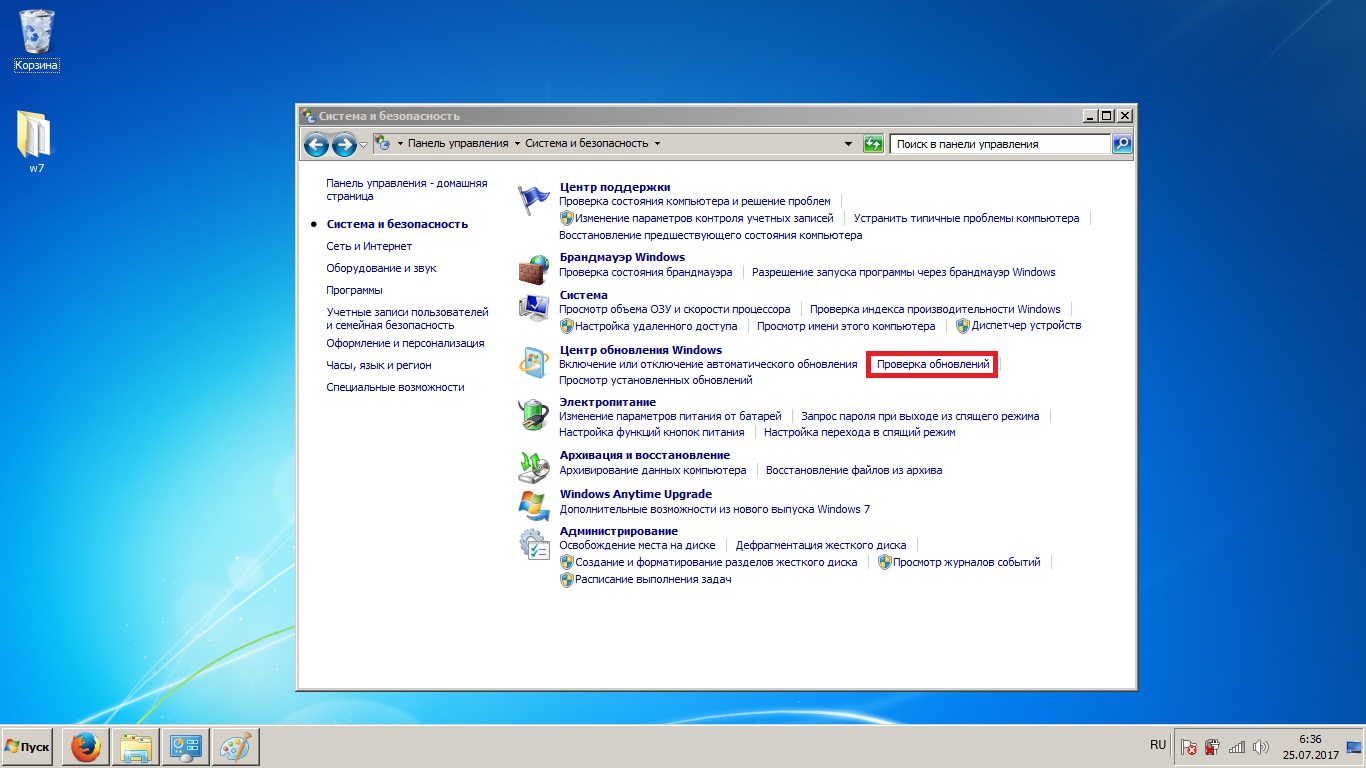Click the tray icon between flag and network

(x=1212, y=747)
